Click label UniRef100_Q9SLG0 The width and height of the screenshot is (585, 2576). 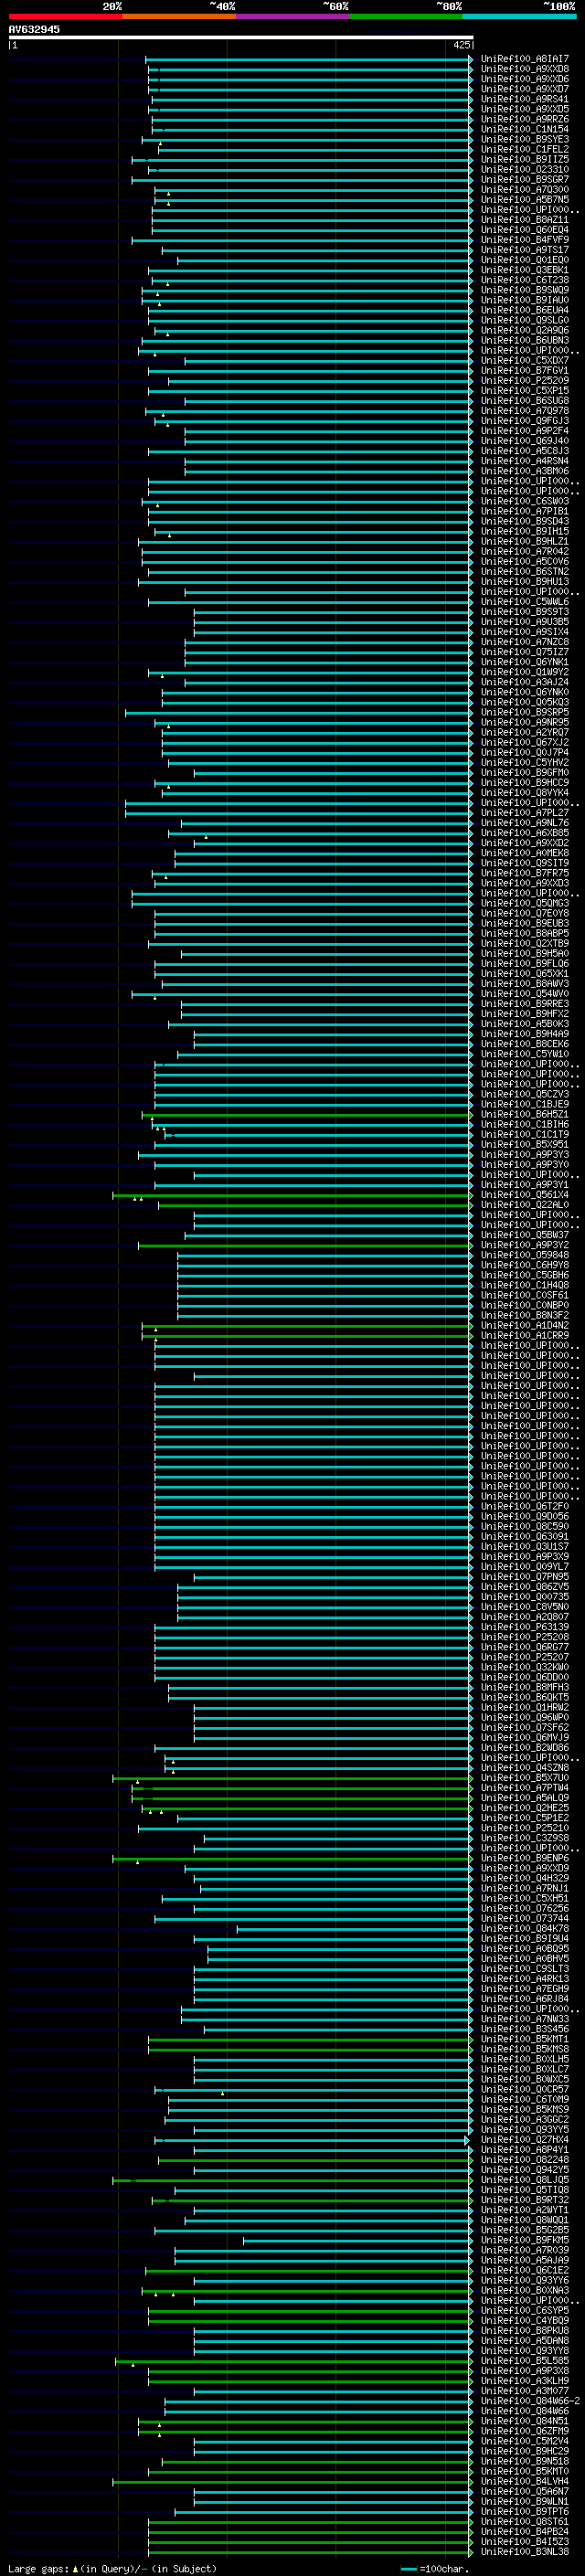(525, 320)
